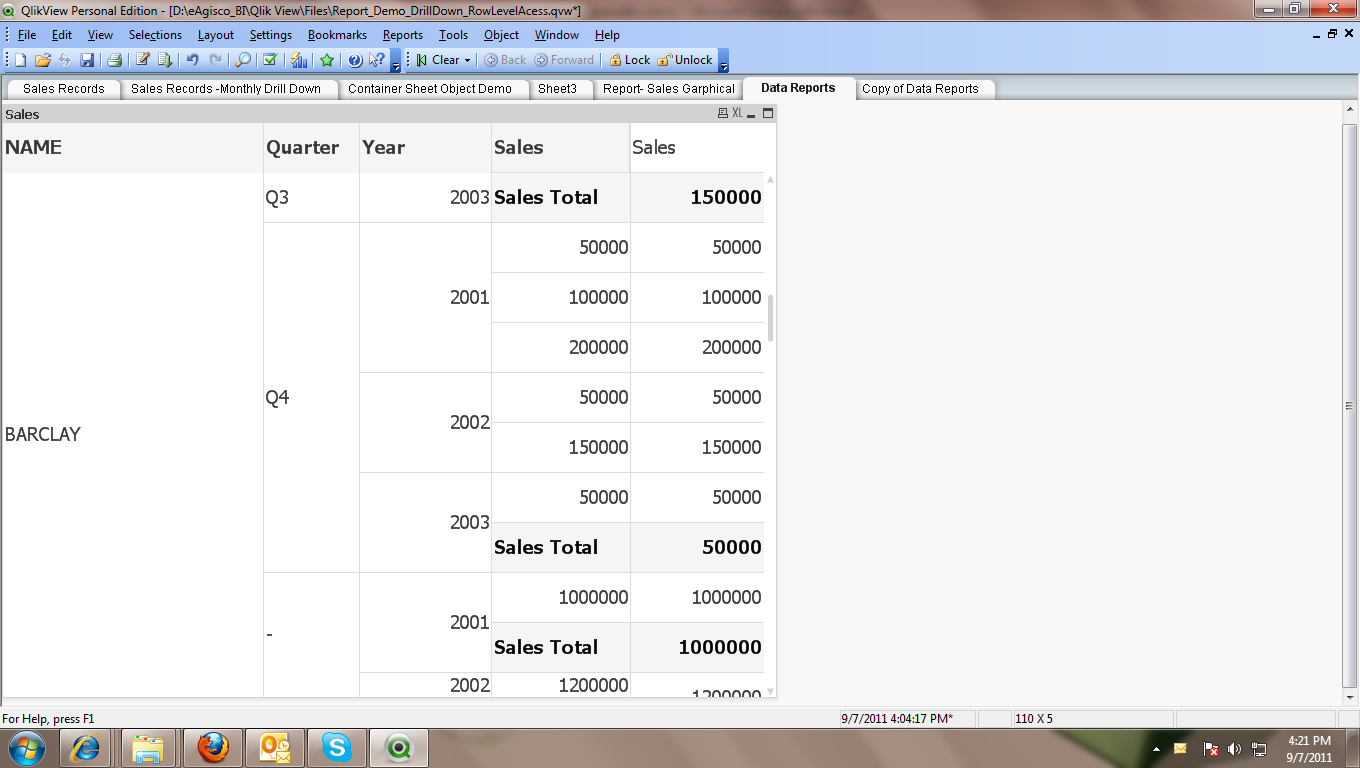Open the Selections menu
Screen dimensions: 1360x768
click(x=155, y=35)
